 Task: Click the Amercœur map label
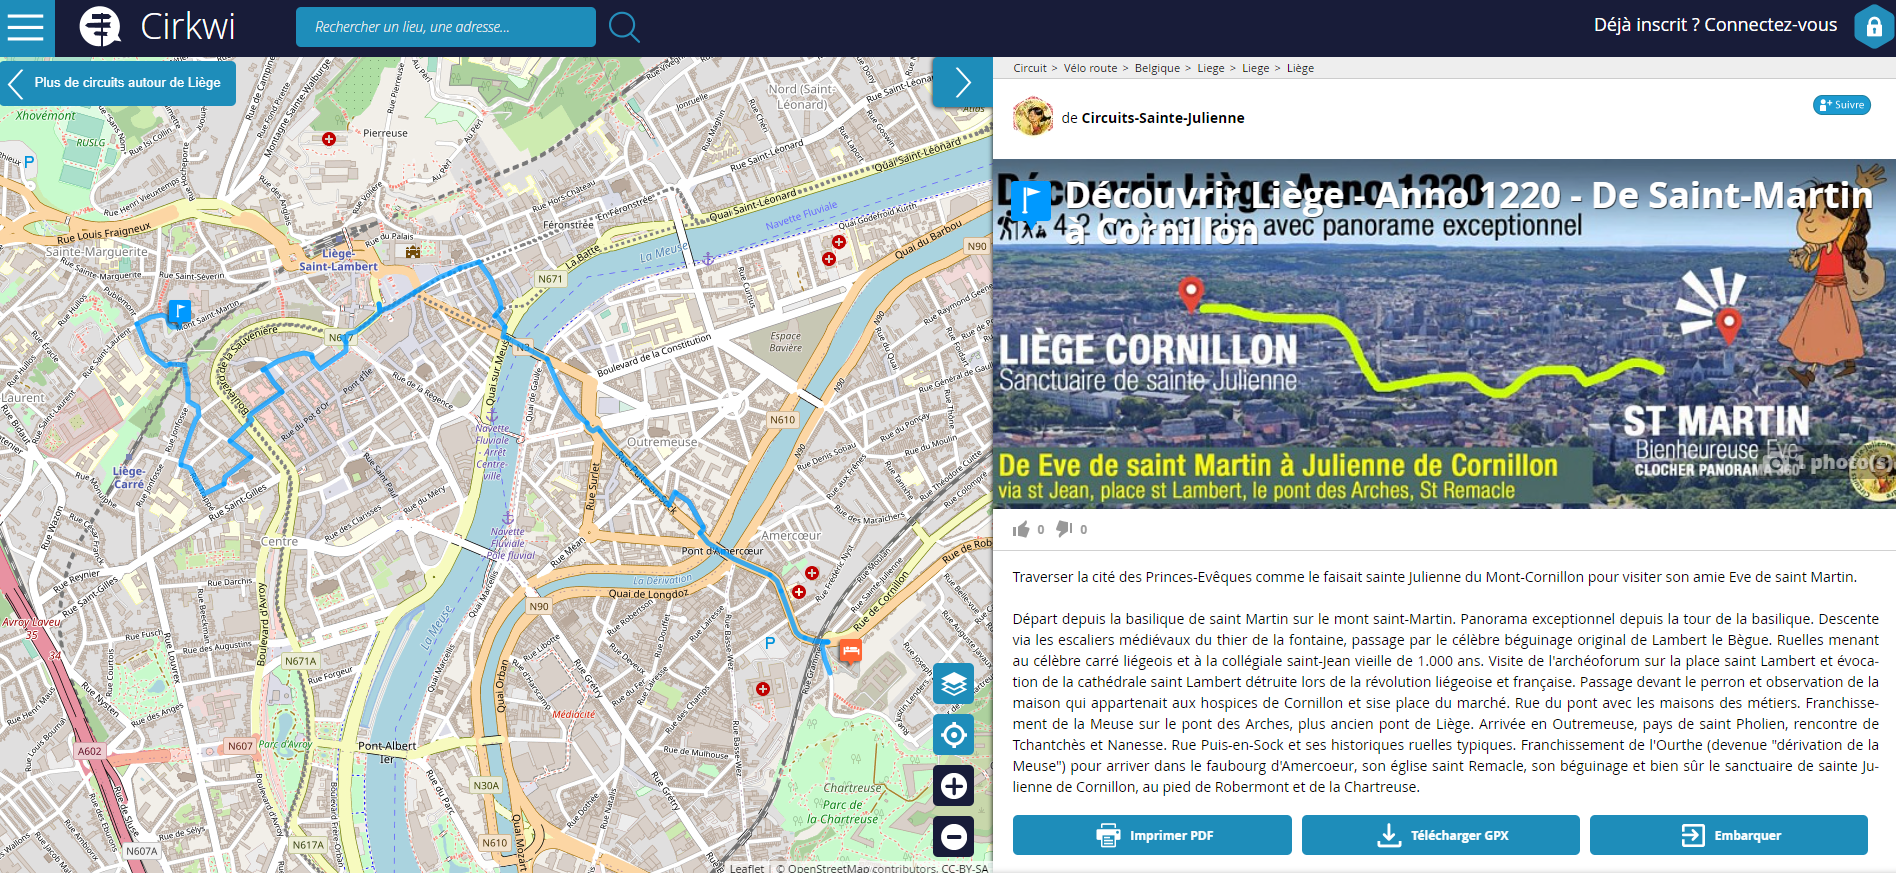click(791, 535)
